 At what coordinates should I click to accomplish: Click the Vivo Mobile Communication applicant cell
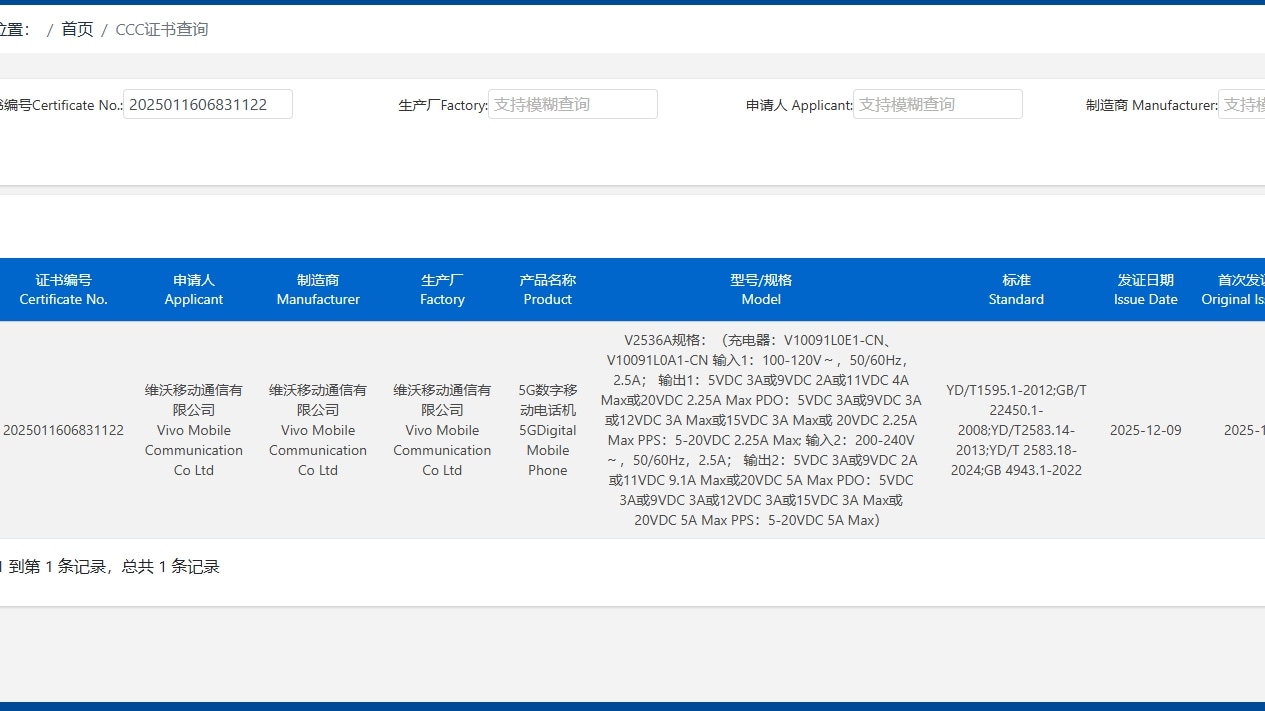tap(193, 430)
